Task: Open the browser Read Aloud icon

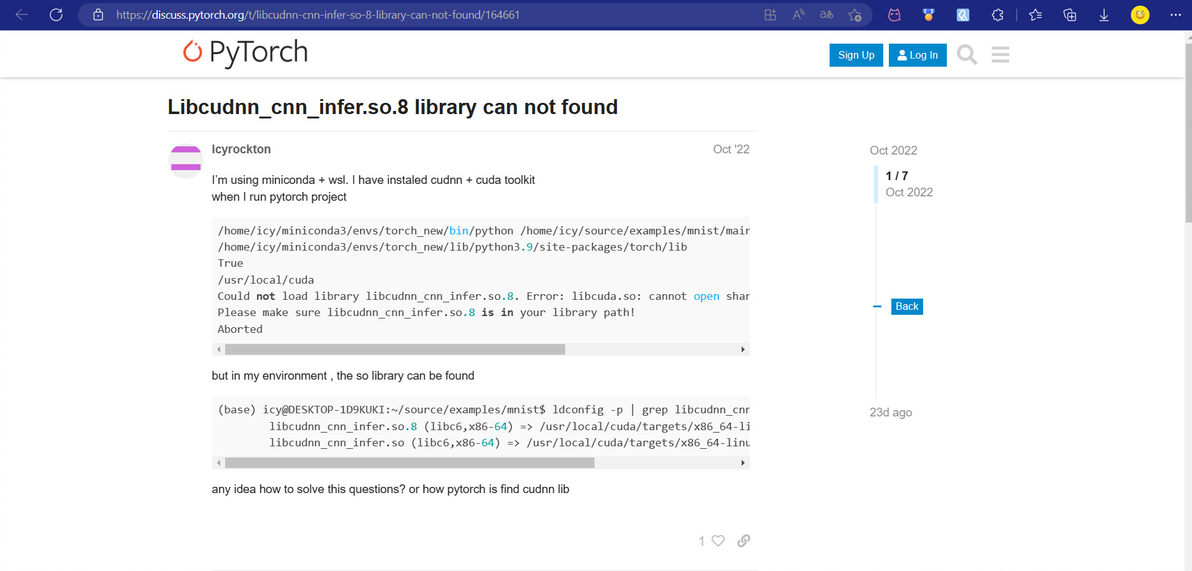Action: [799, 15]
